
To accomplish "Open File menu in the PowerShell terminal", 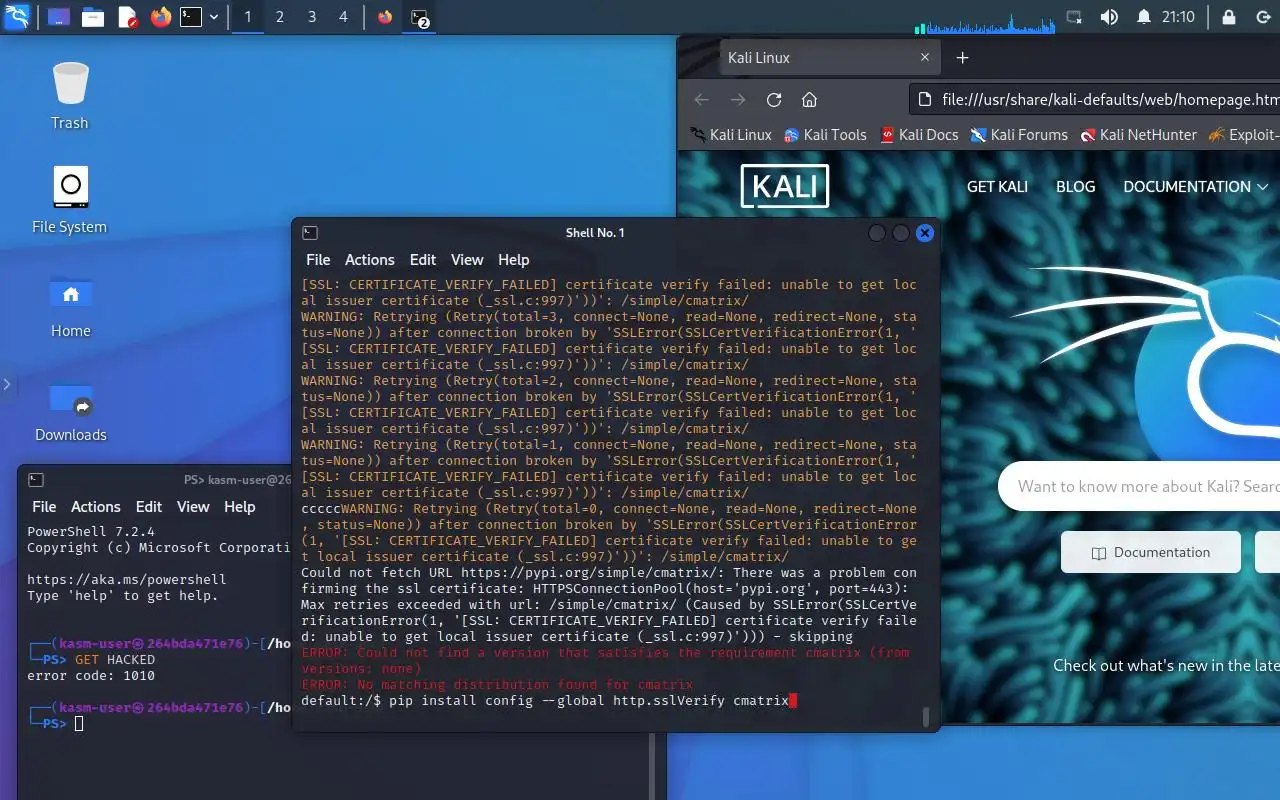I will pyautogui.click(x=44, y=507).
